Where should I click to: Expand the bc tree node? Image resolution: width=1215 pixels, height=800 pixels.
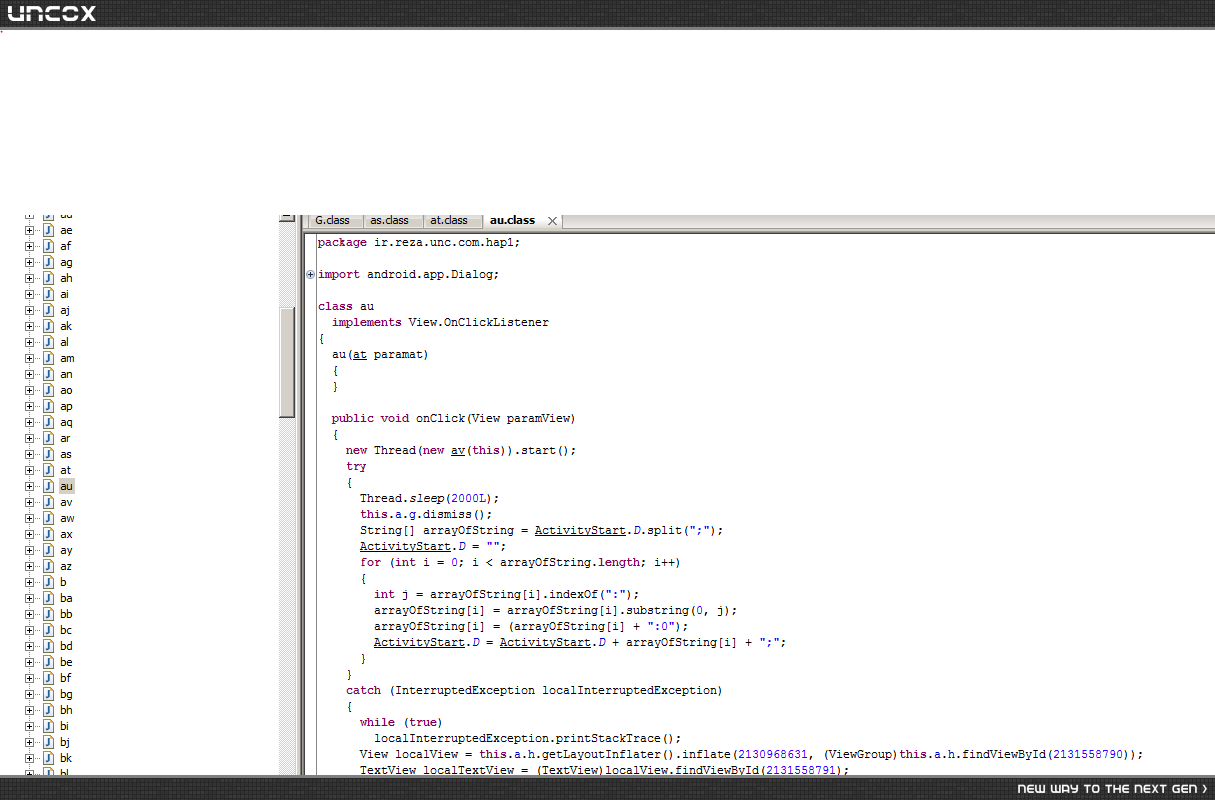(29, 630)
